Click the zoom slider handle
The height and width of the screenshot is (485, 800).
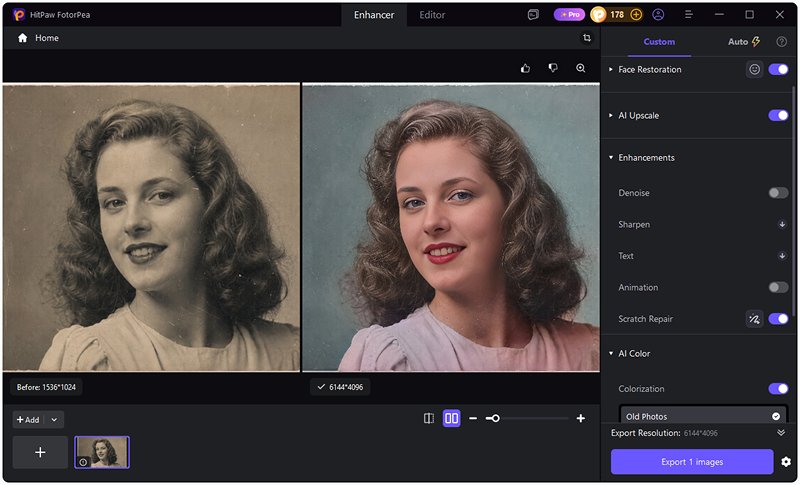pos(495,418)
